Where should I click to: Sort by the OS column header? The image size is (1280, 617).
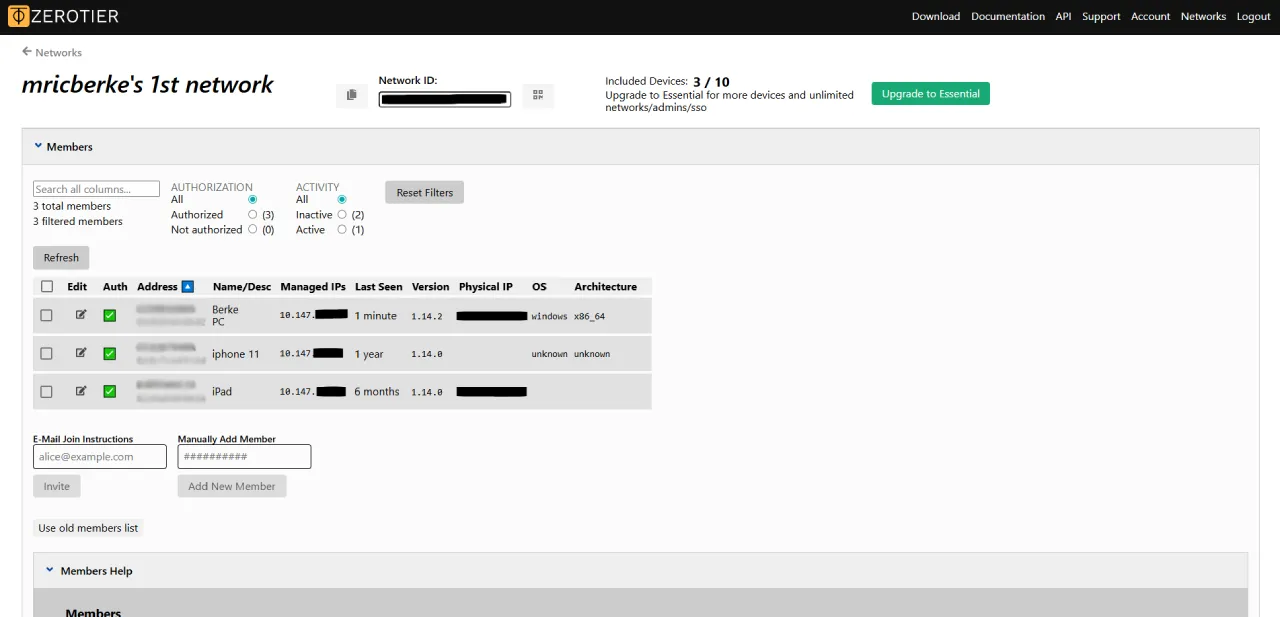pyautogui.click(x=539, y=287)
